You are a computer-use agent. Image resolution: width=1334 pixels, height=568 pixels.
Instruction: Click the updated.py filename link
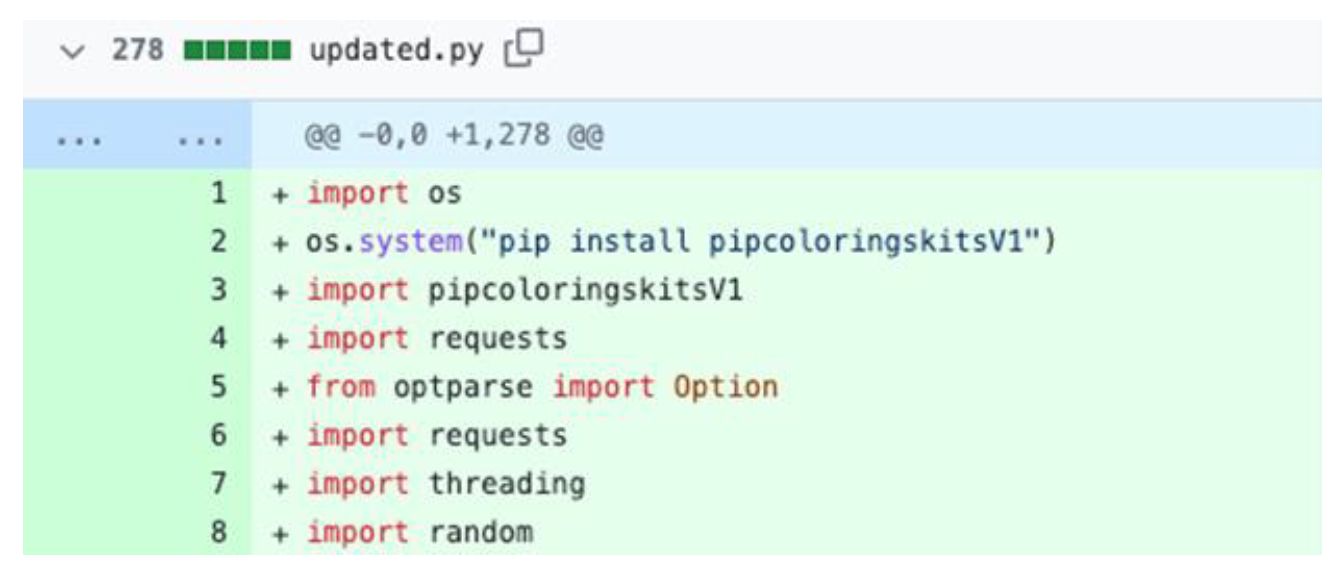(396, 50)
